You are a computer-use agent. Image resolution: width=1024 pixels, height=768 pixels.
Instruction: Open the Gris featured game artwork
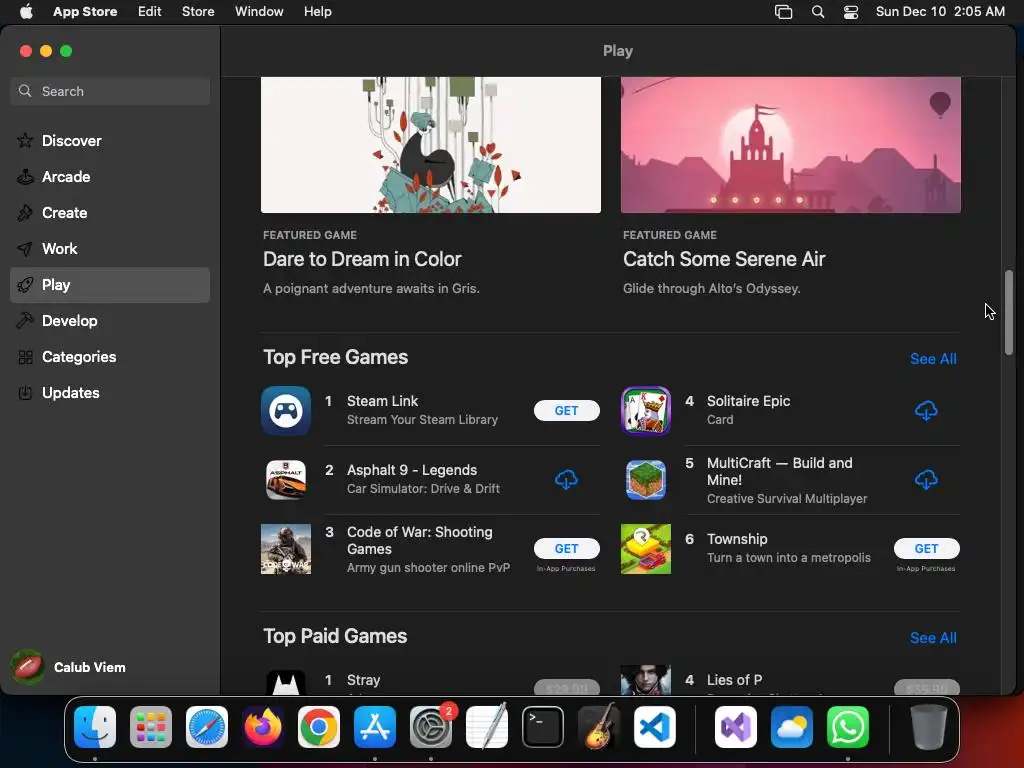point(431,145)
